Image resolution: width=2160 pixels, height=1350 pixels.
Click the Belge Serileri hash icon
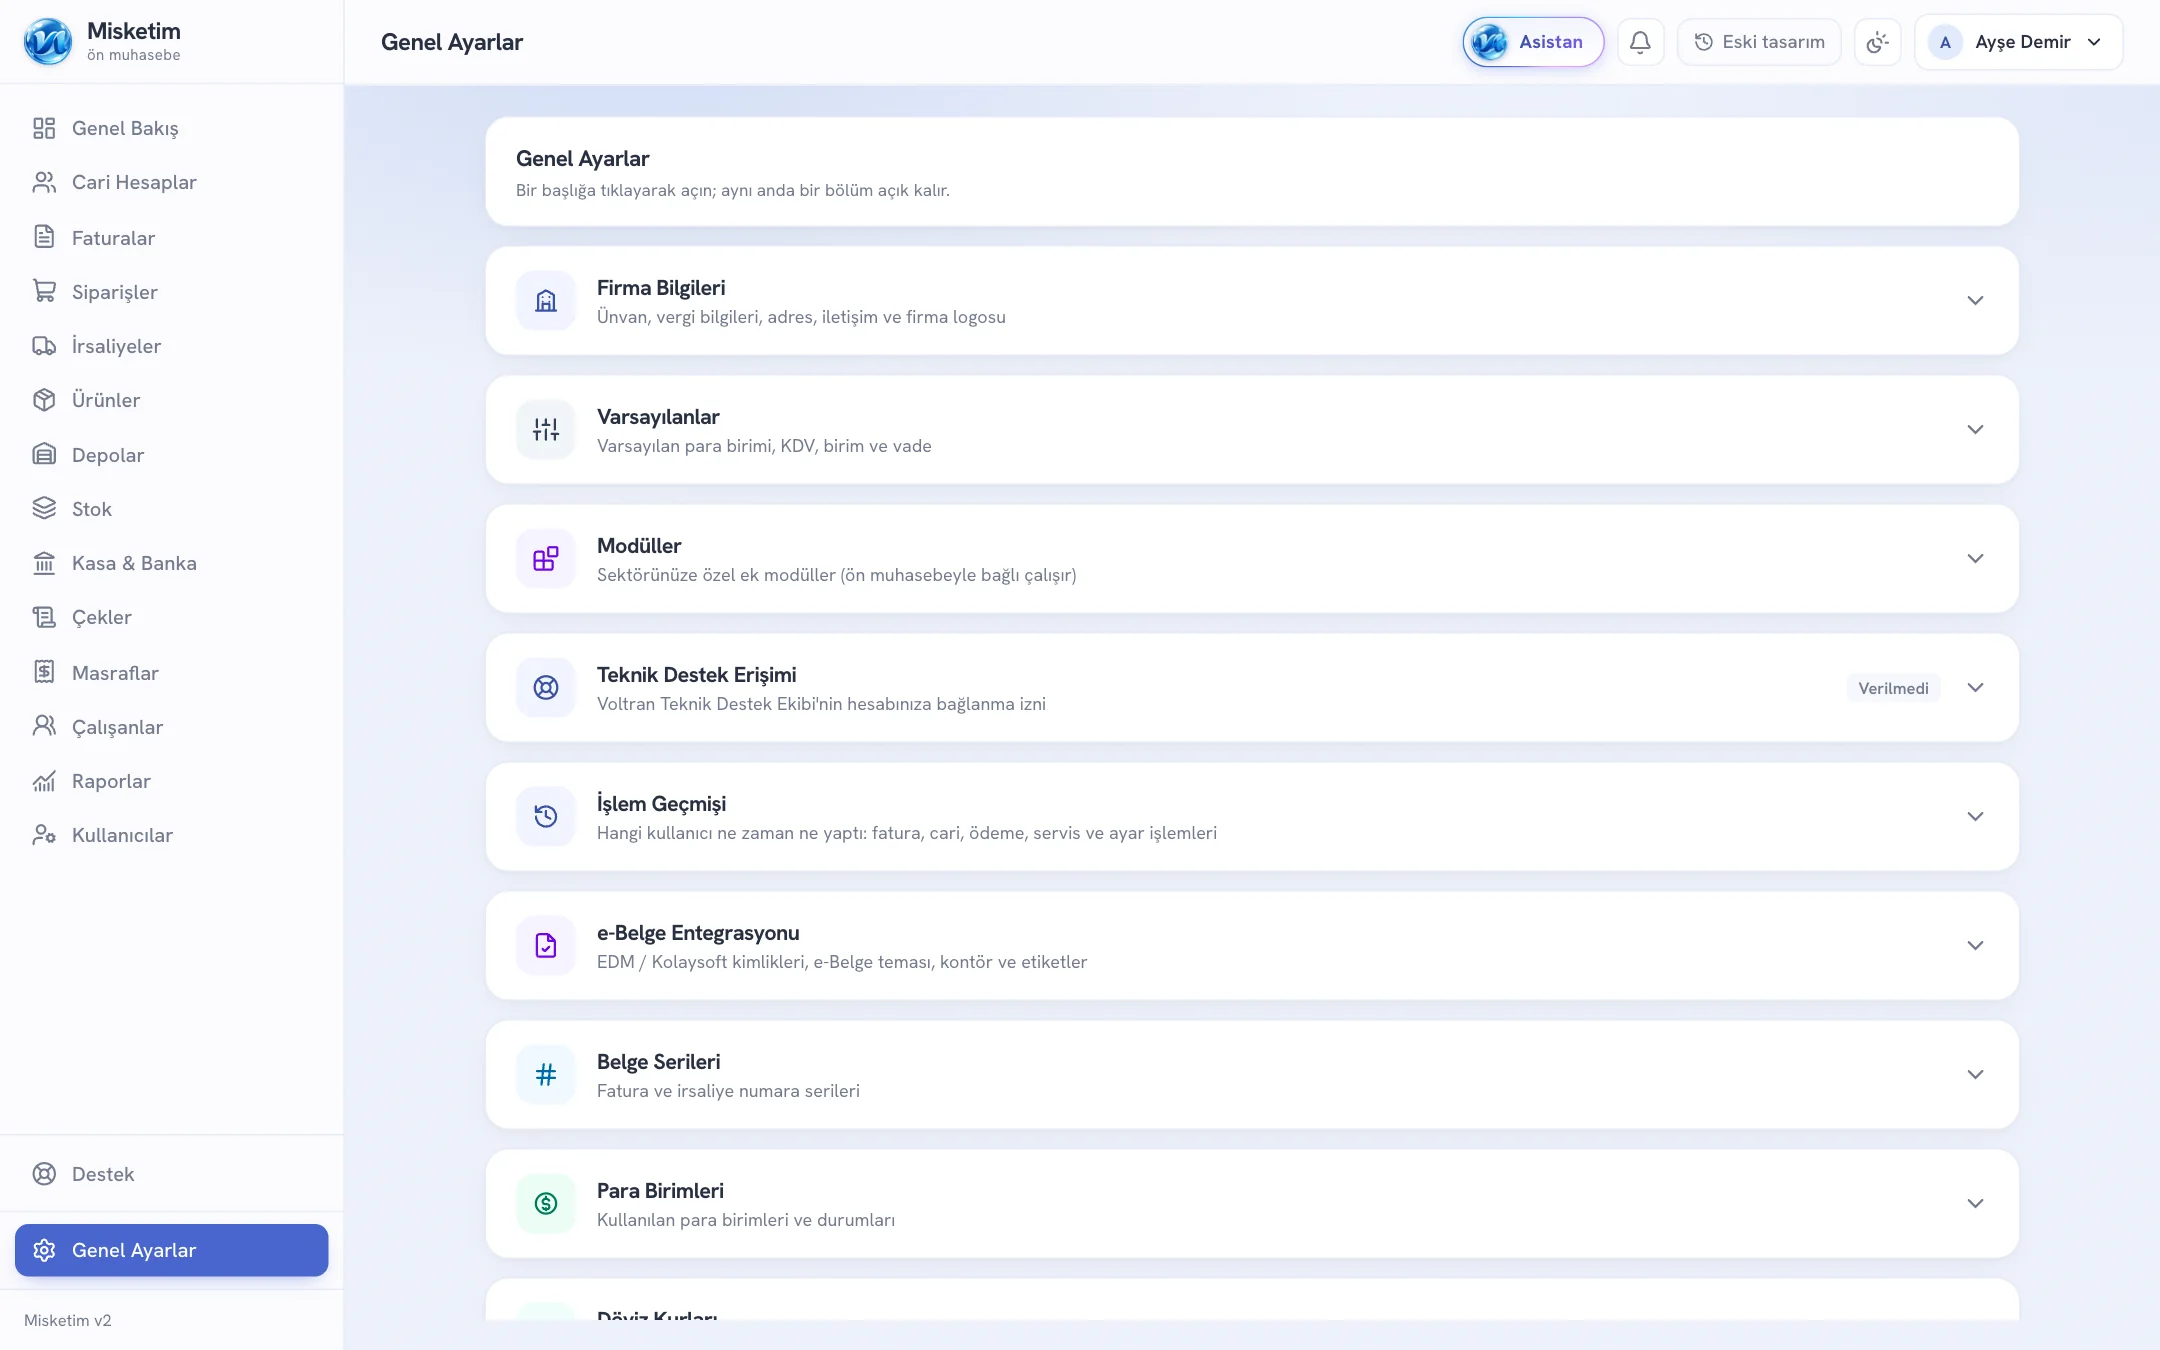pos(546,1074)
